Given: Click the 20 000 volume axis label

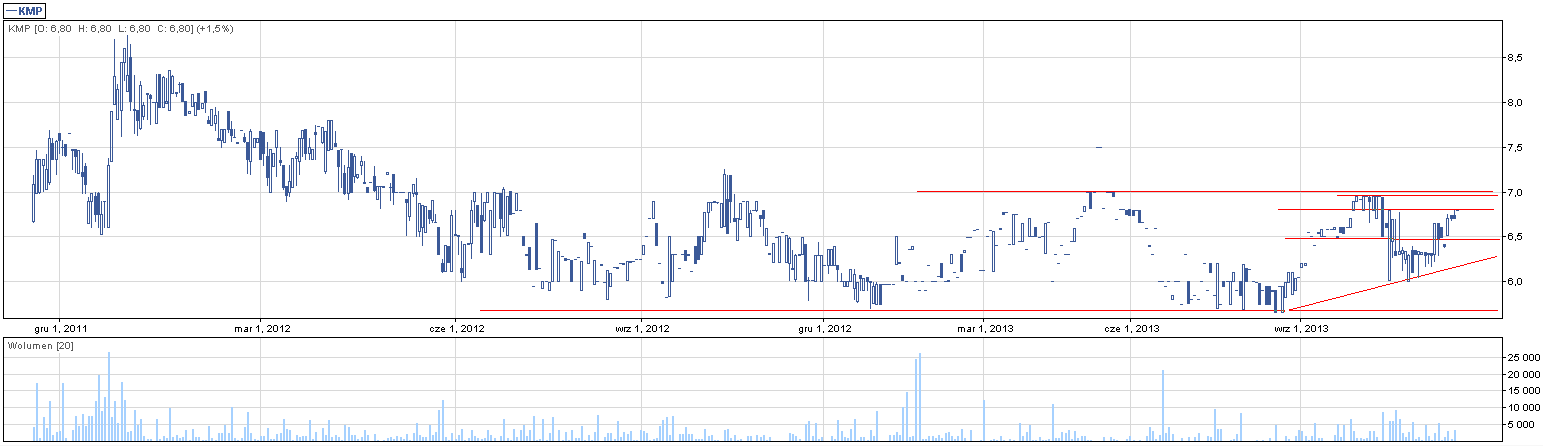Looking at the screenshot, I should click(1523, 374).
